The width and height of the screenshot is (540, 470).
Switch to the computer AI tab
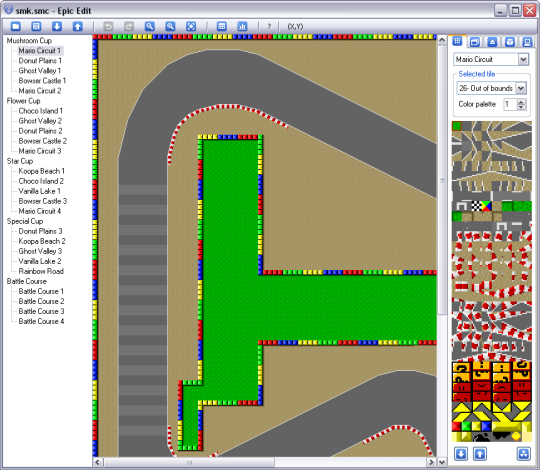(527, 42)
